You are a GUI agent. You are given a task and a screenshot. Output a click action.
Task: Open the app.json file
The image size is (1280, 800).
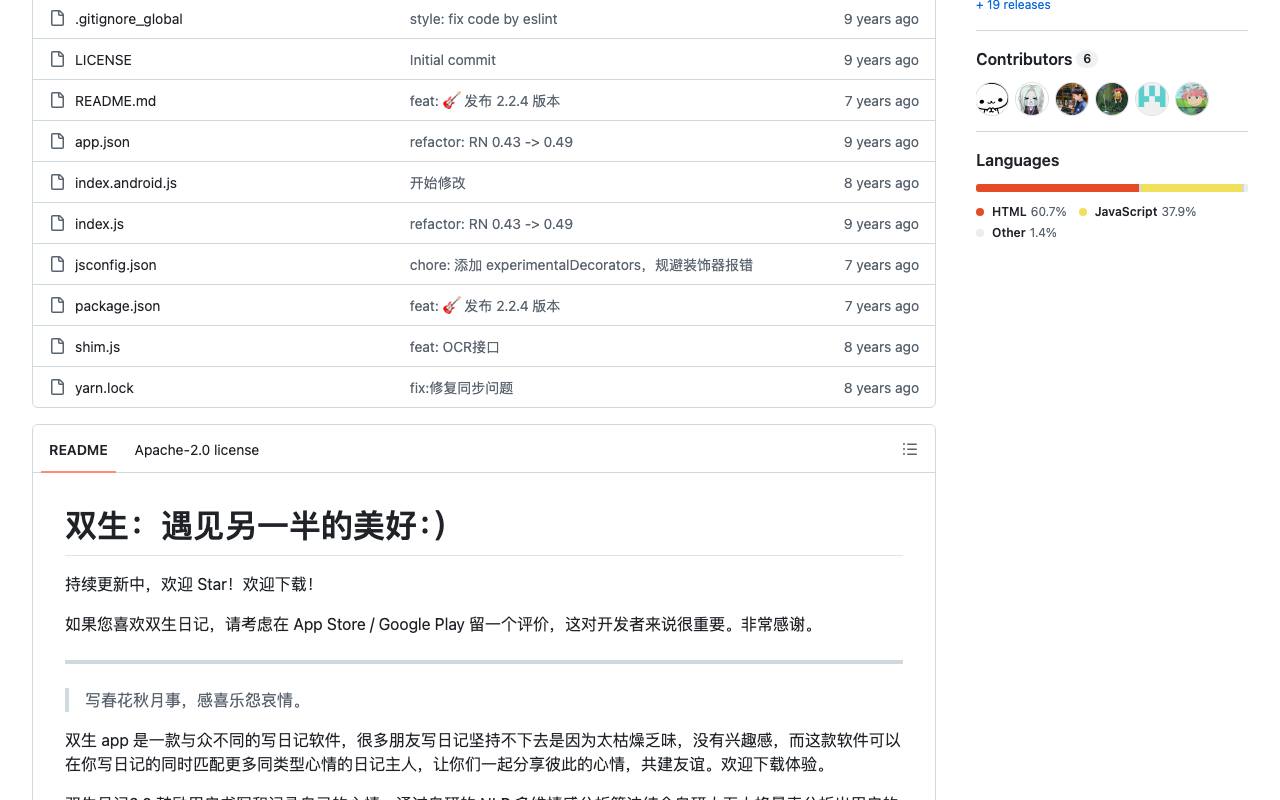pyautogui.click(x=102, y=142)
